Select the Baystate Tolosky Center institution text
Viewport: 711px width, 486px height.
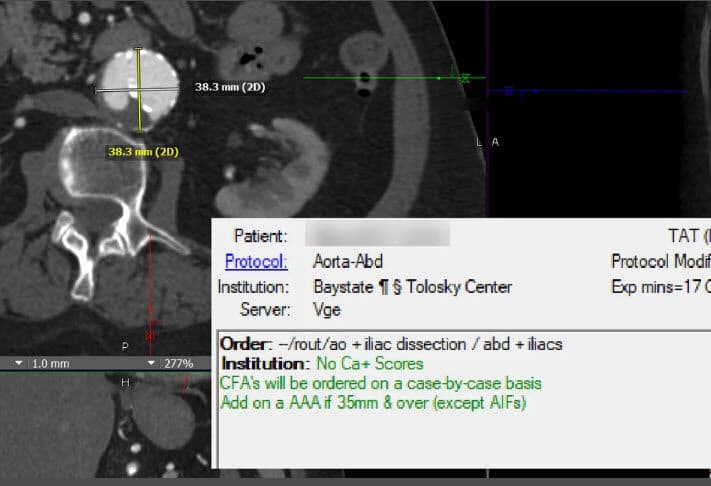click(x=413, y=287)
